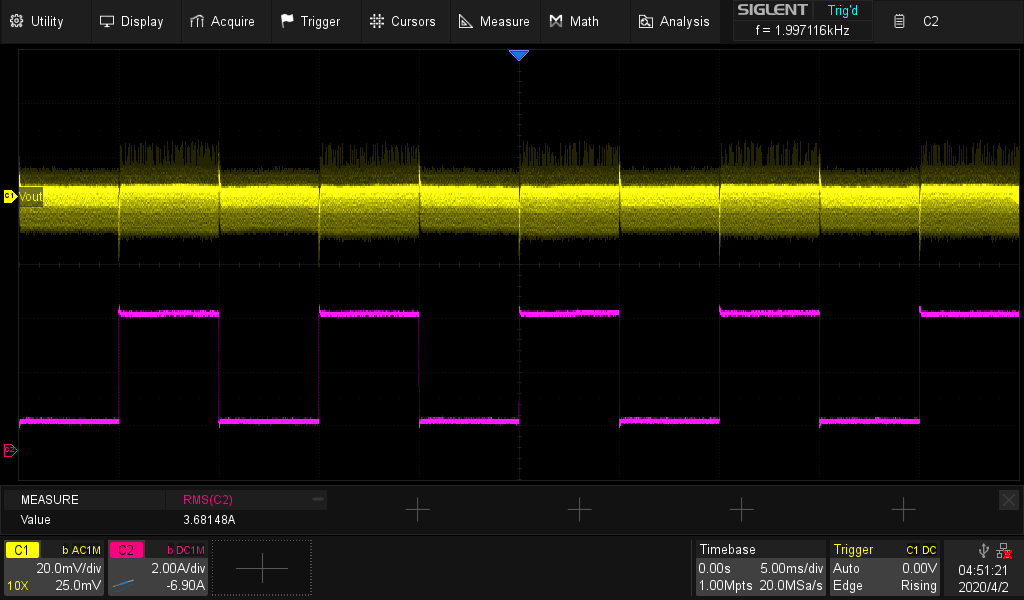
Task: Open the Display menu
Action: click(131, 21)
